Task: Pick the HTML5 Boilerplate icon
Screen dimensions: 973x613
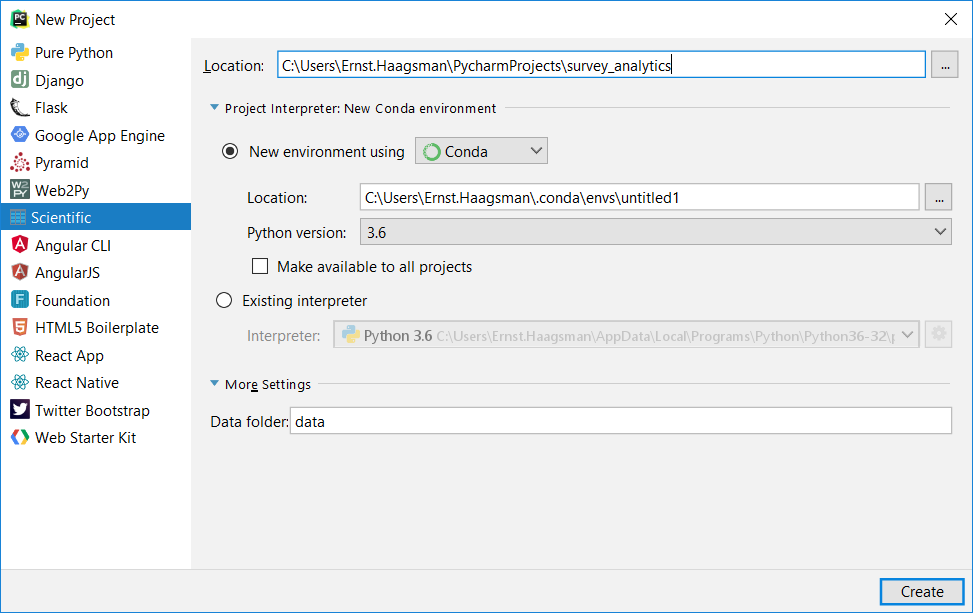Action: click(20, 327)
